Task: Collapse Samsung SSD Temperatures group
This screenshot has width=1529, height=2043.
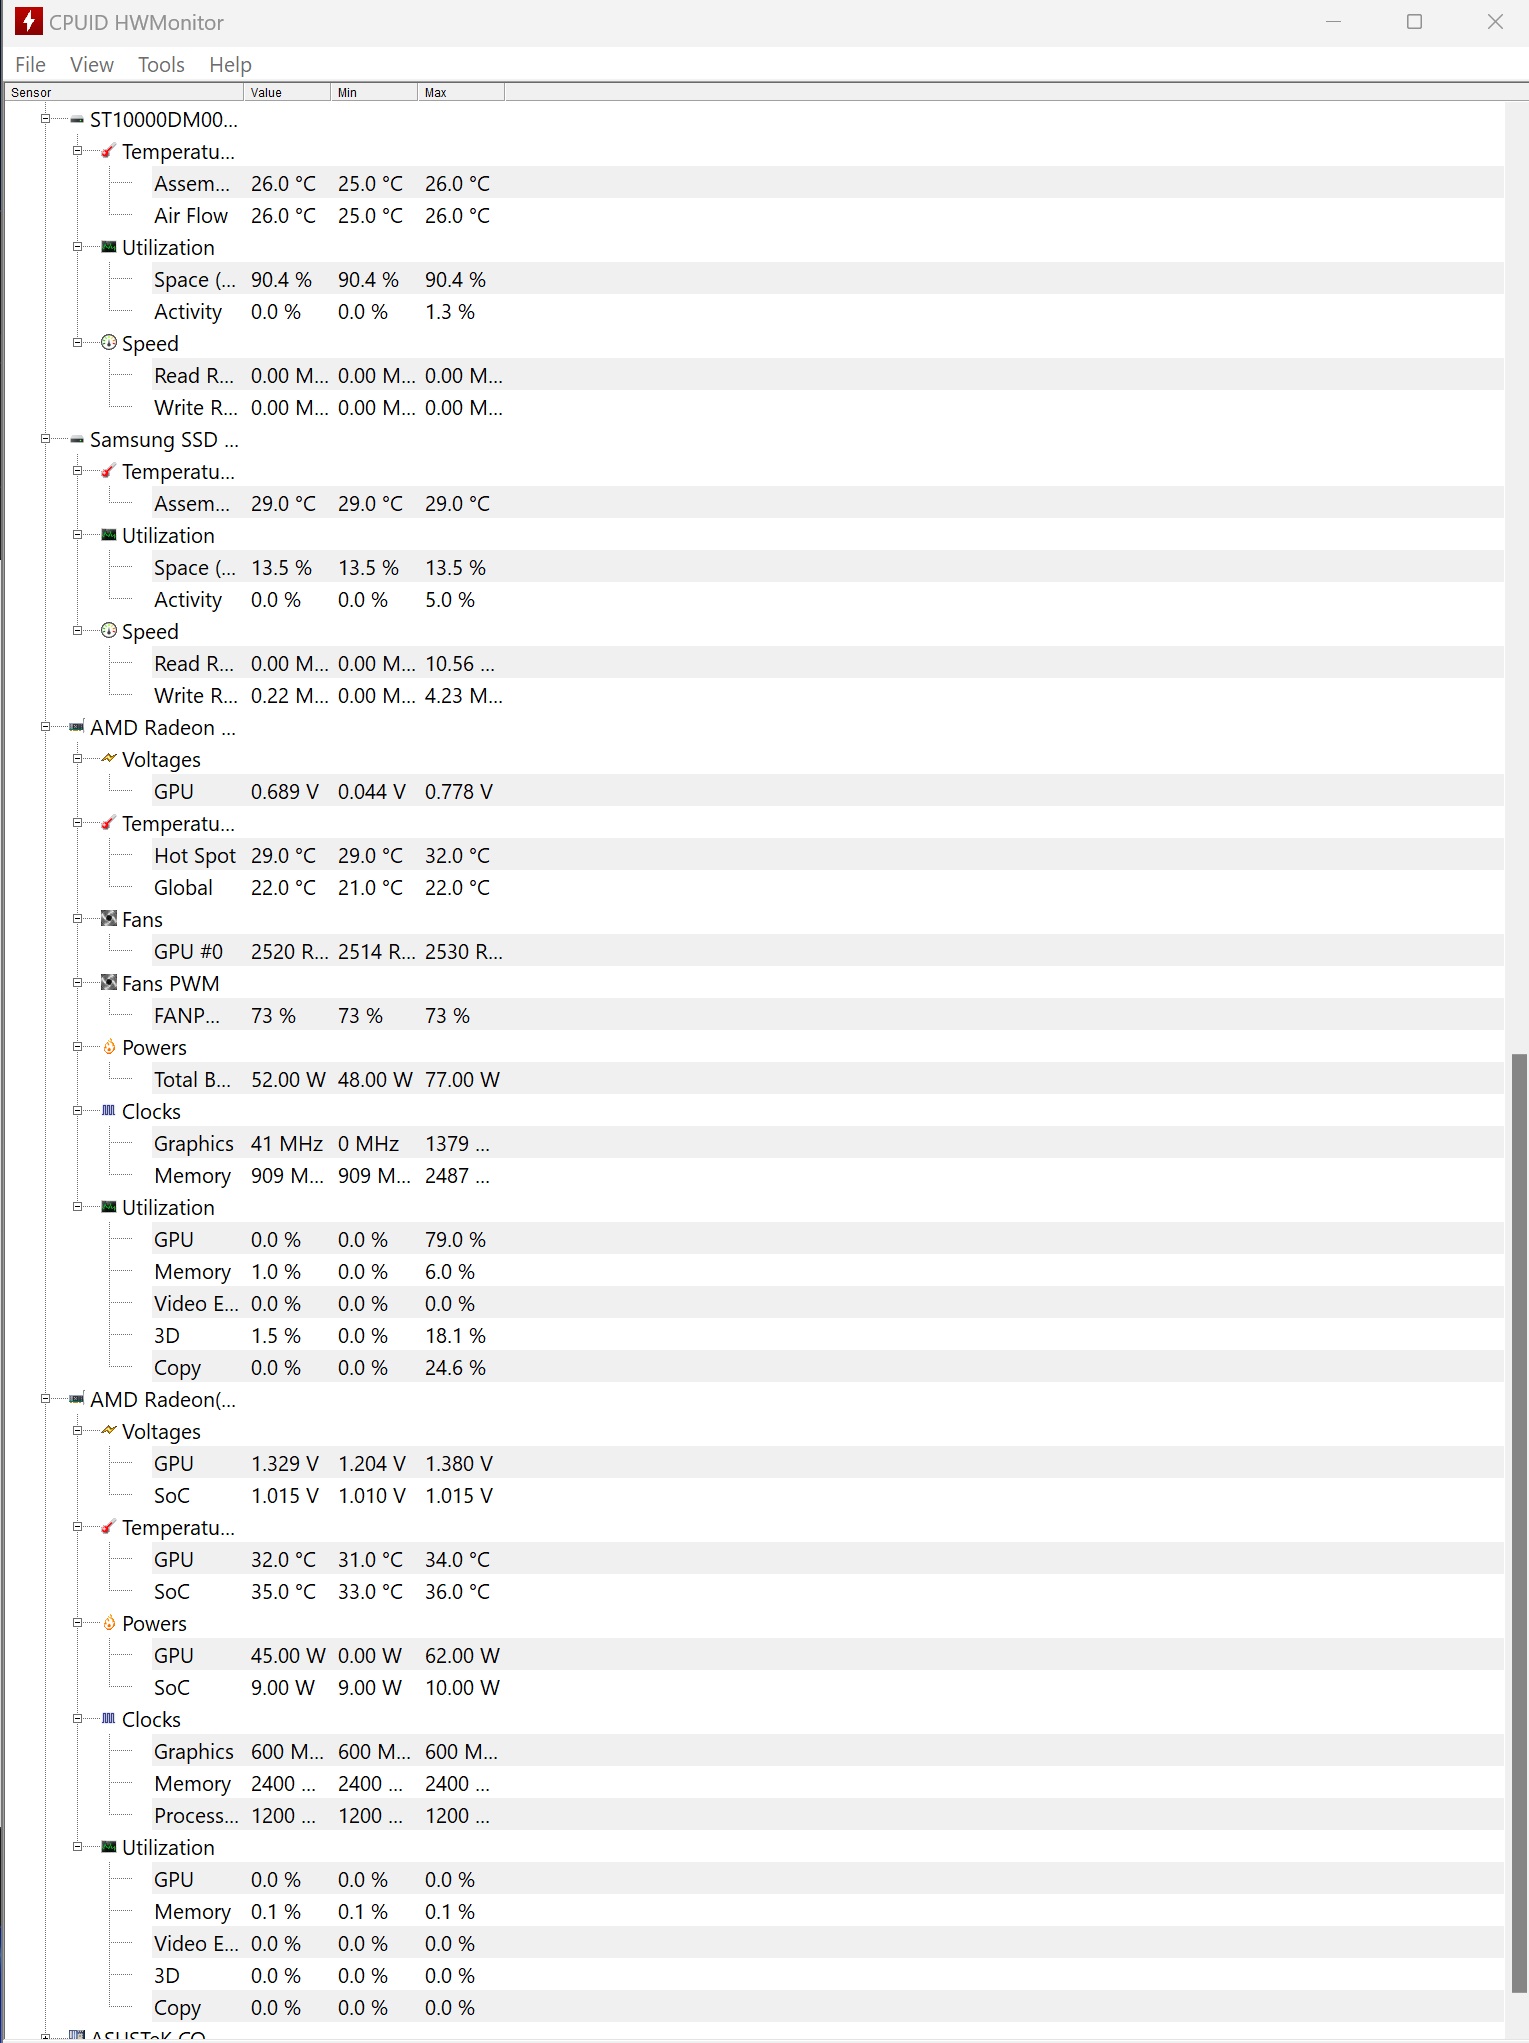Action: (77, 471)
